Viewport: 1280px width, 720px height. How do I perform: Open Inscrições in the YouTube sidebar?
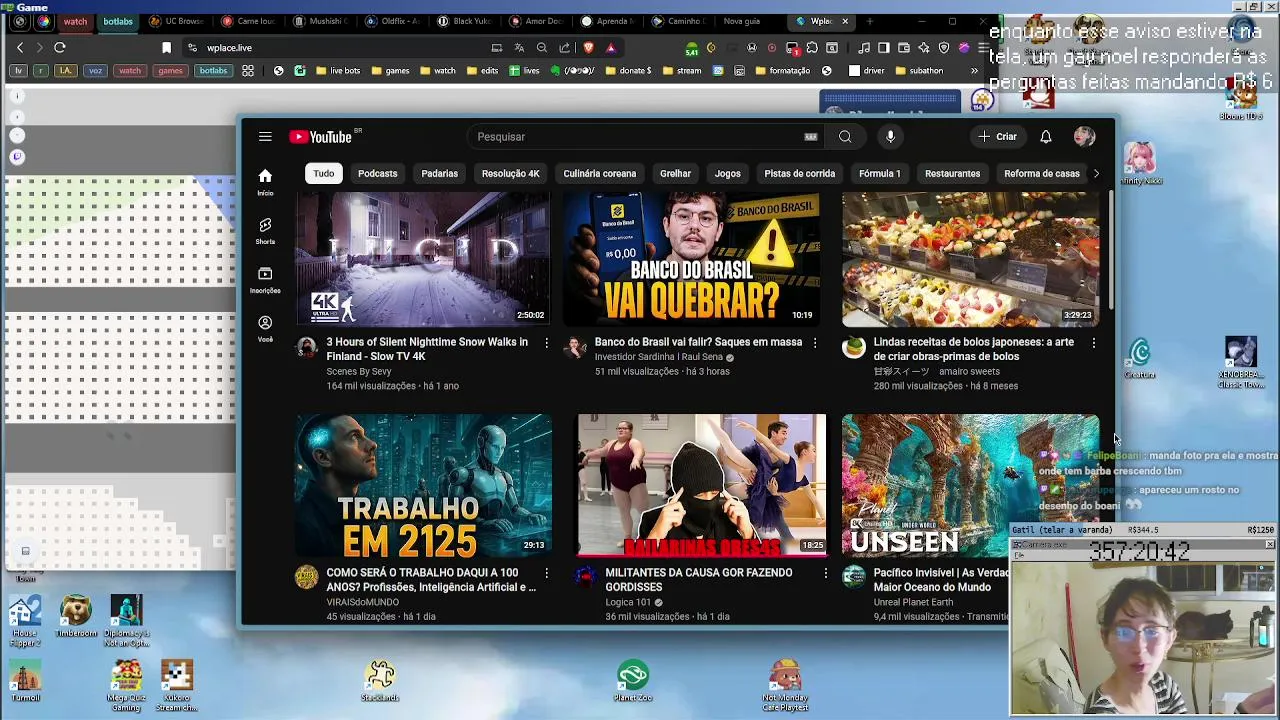point(265,280)
